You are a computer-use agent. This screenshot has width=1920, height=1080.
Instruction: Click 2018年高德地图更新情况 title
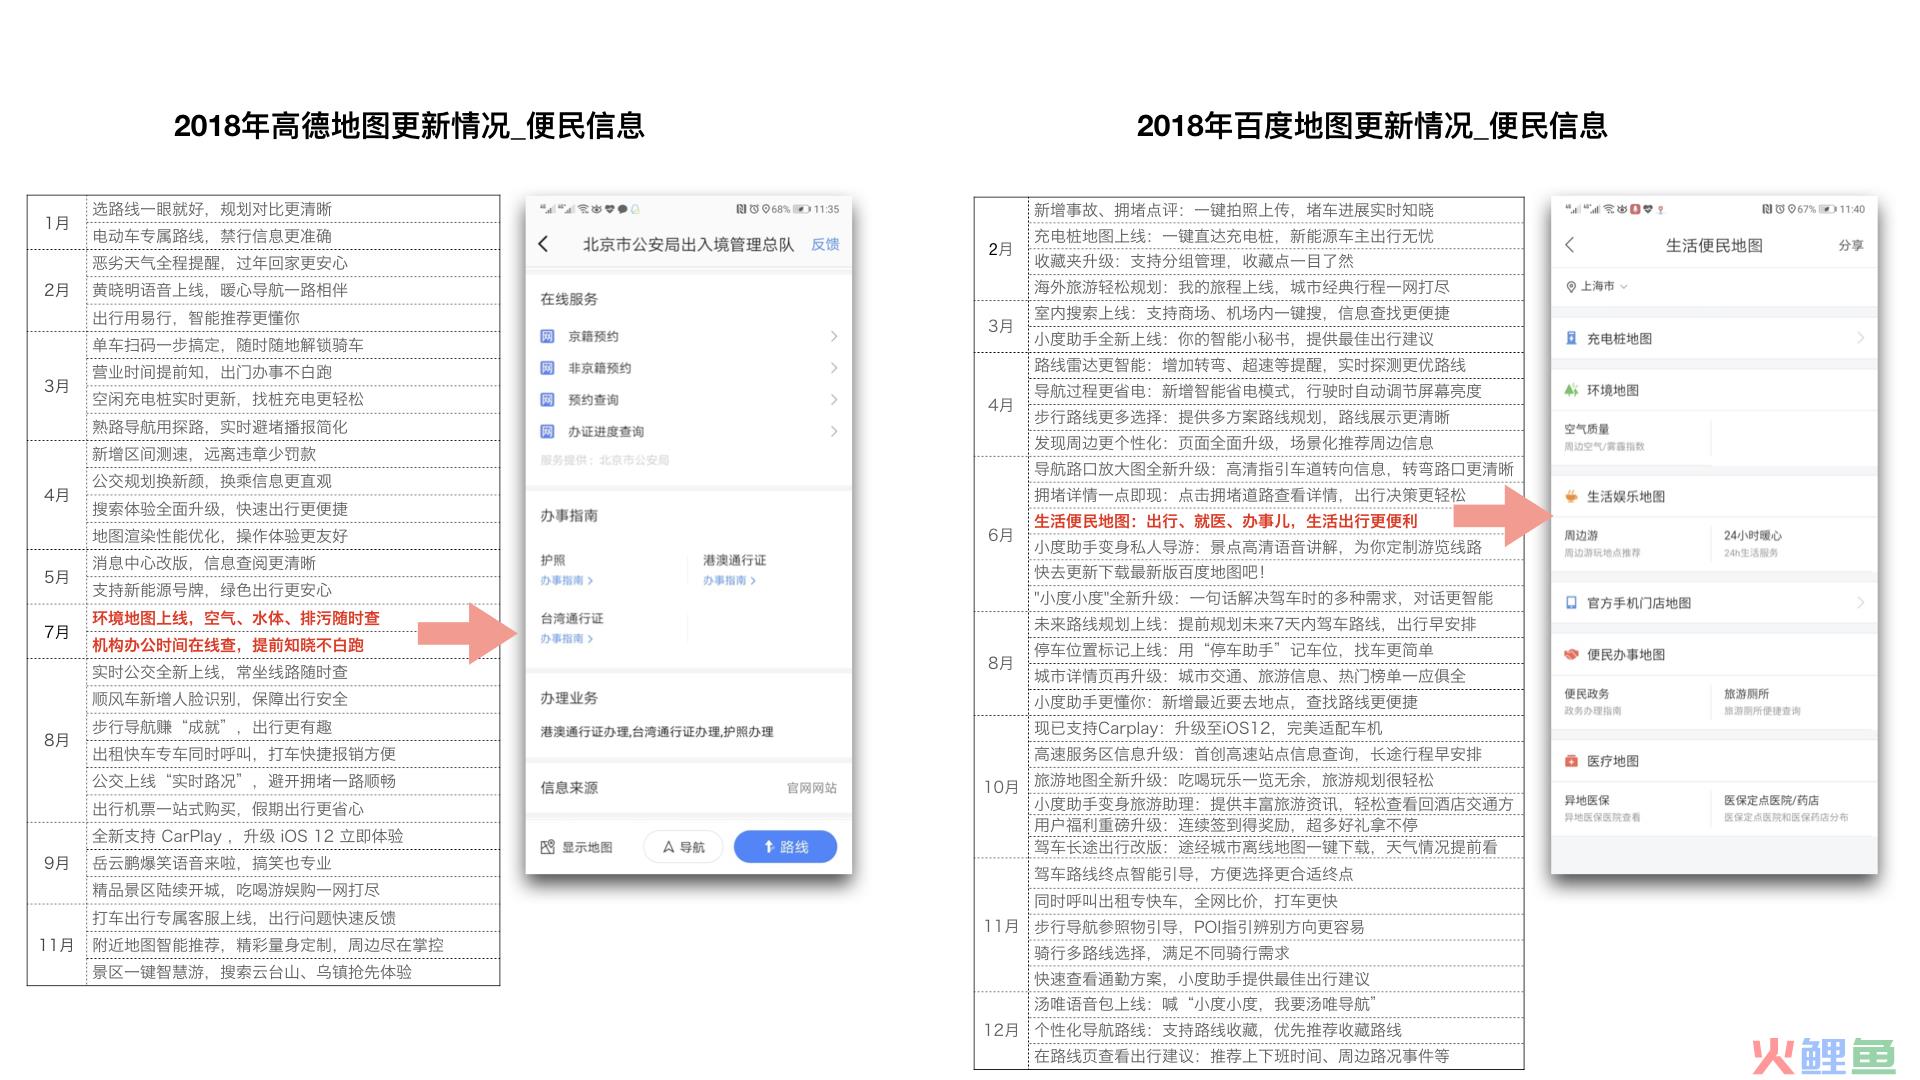409,126
